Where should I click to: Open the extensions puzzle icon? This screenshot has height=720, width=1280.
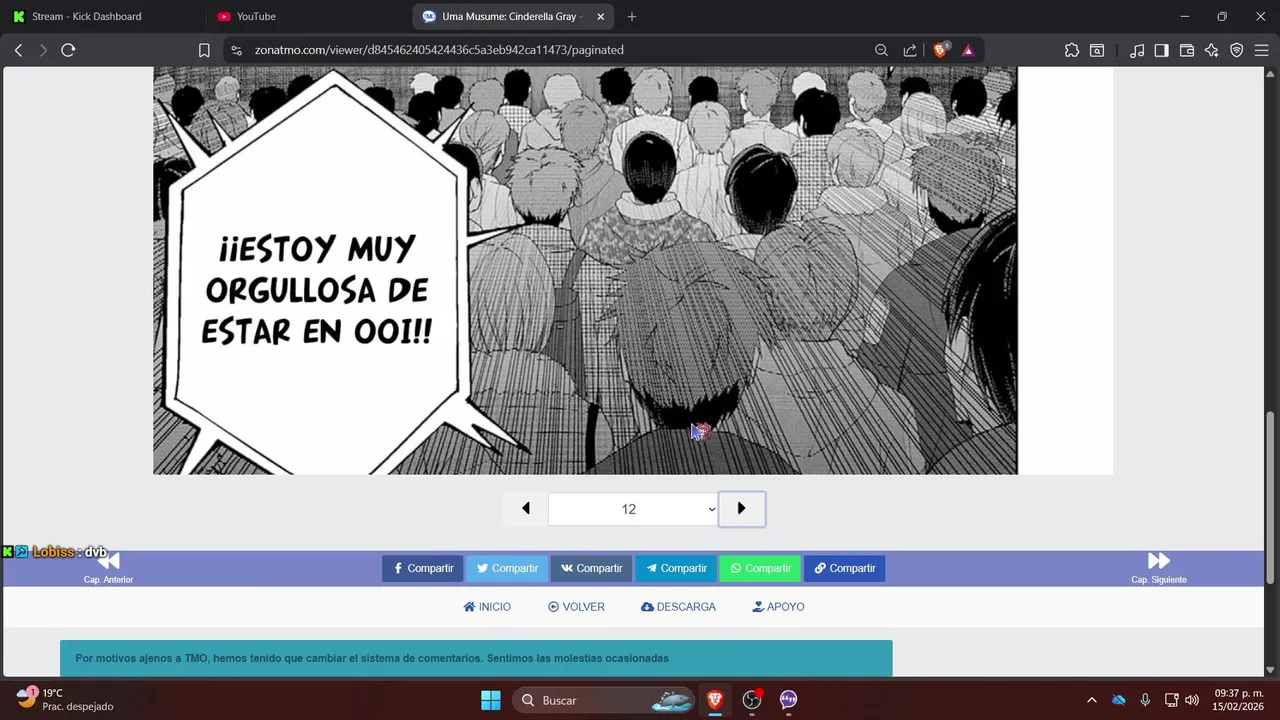coord(1072,50)
